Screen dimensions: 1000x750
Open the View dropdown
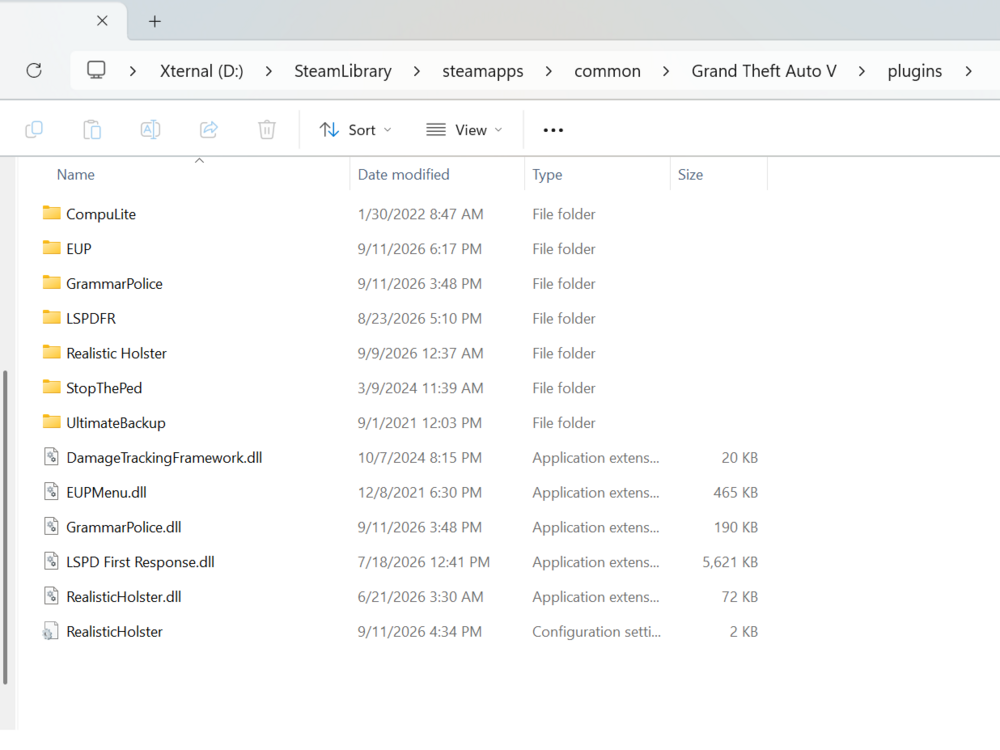coord(464,130)
